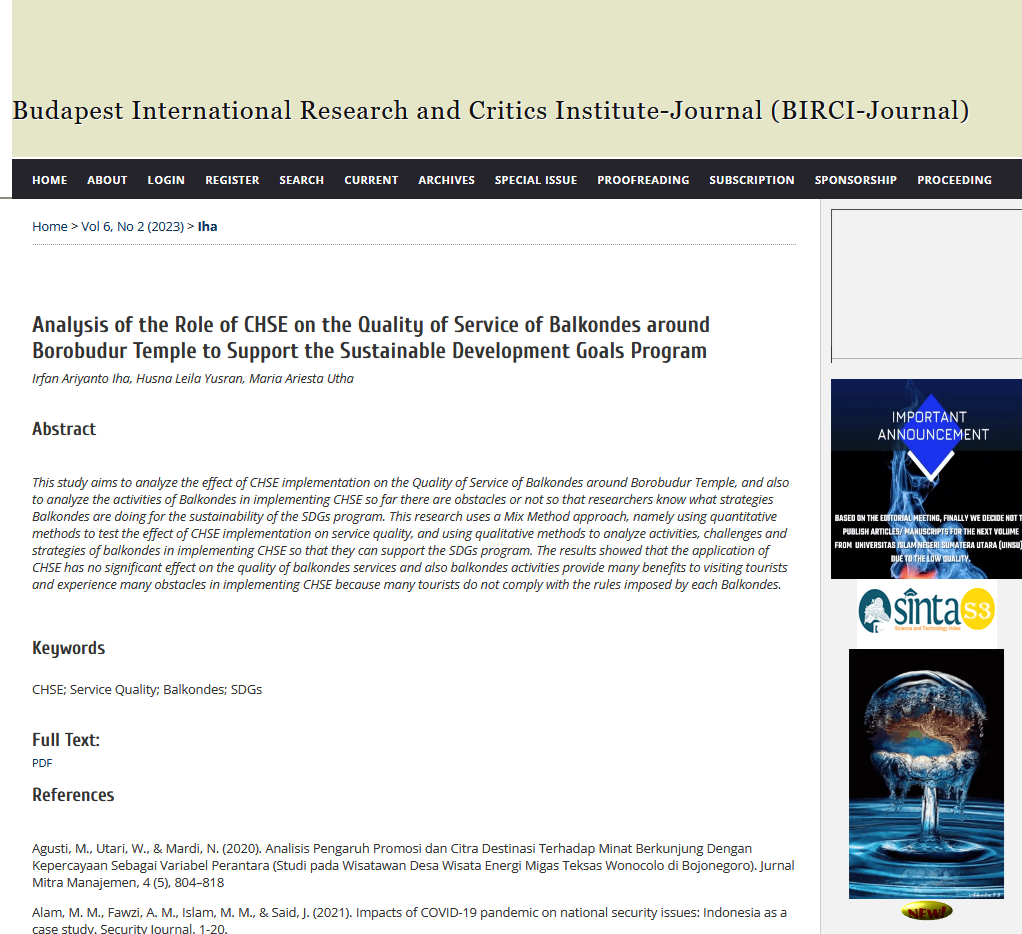The image size is (1022, 934).
Task: Click the BIRCI-Journal header title
Action: [x=491, y=111]
